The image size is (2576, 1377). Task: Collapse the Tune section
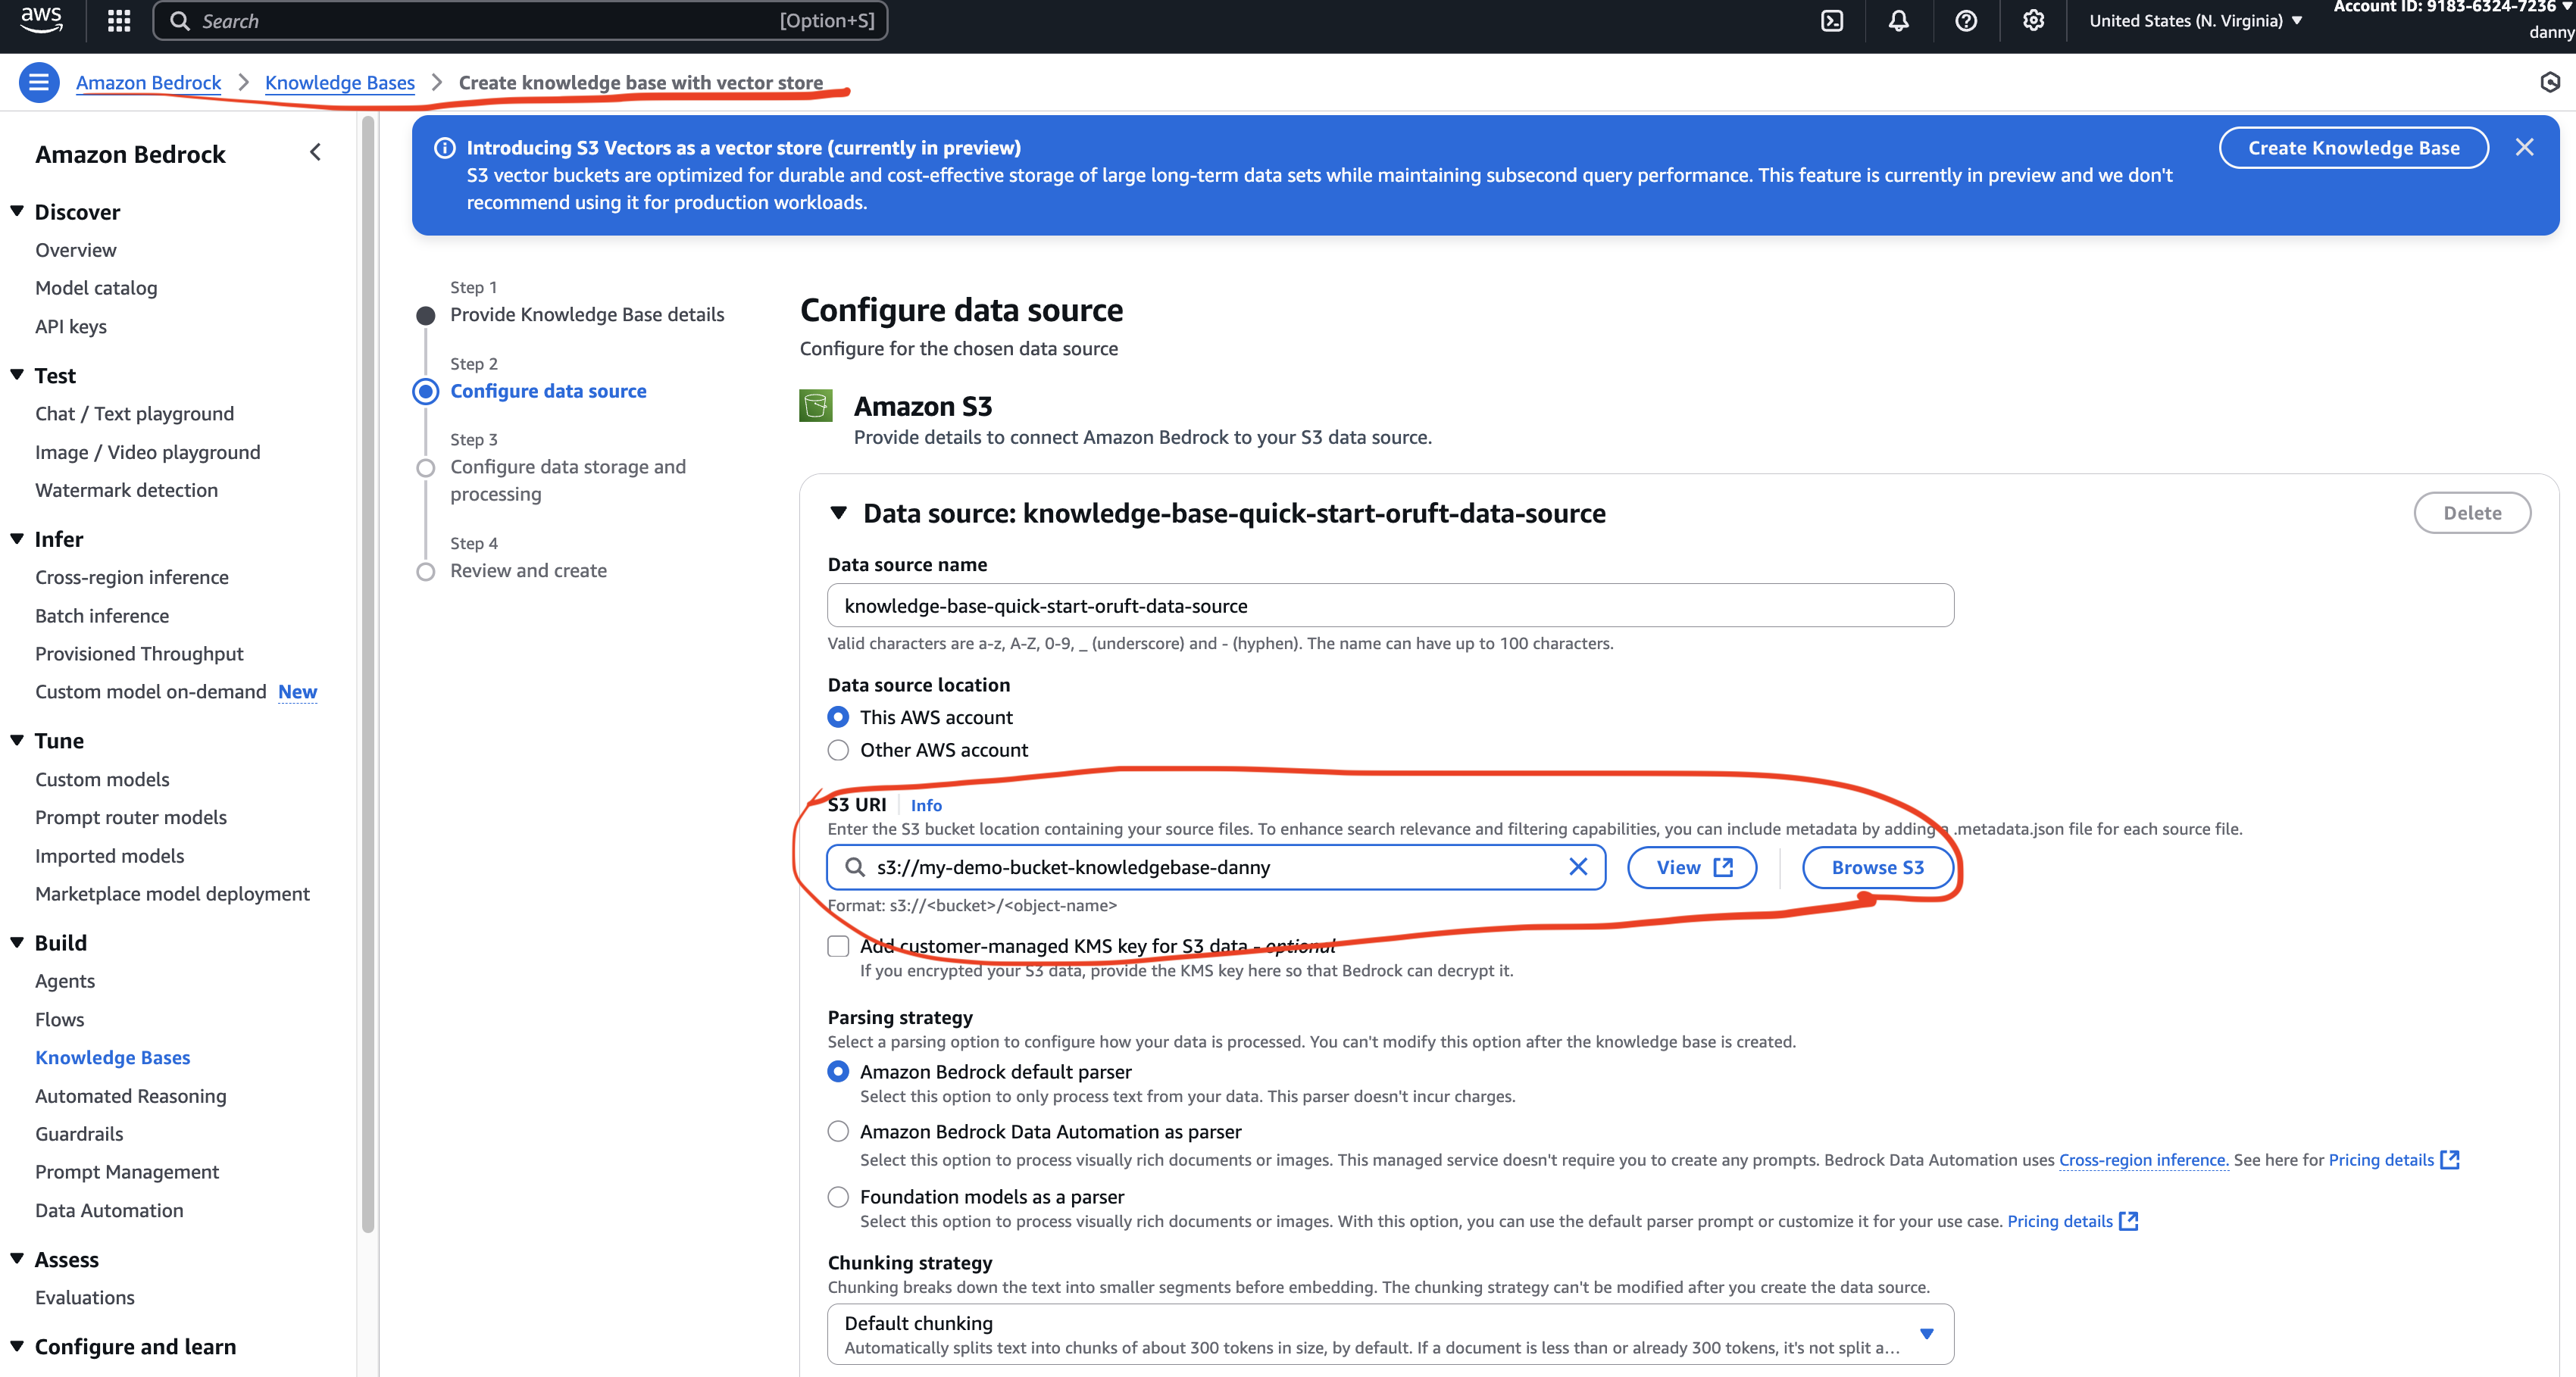pos(17,740)
